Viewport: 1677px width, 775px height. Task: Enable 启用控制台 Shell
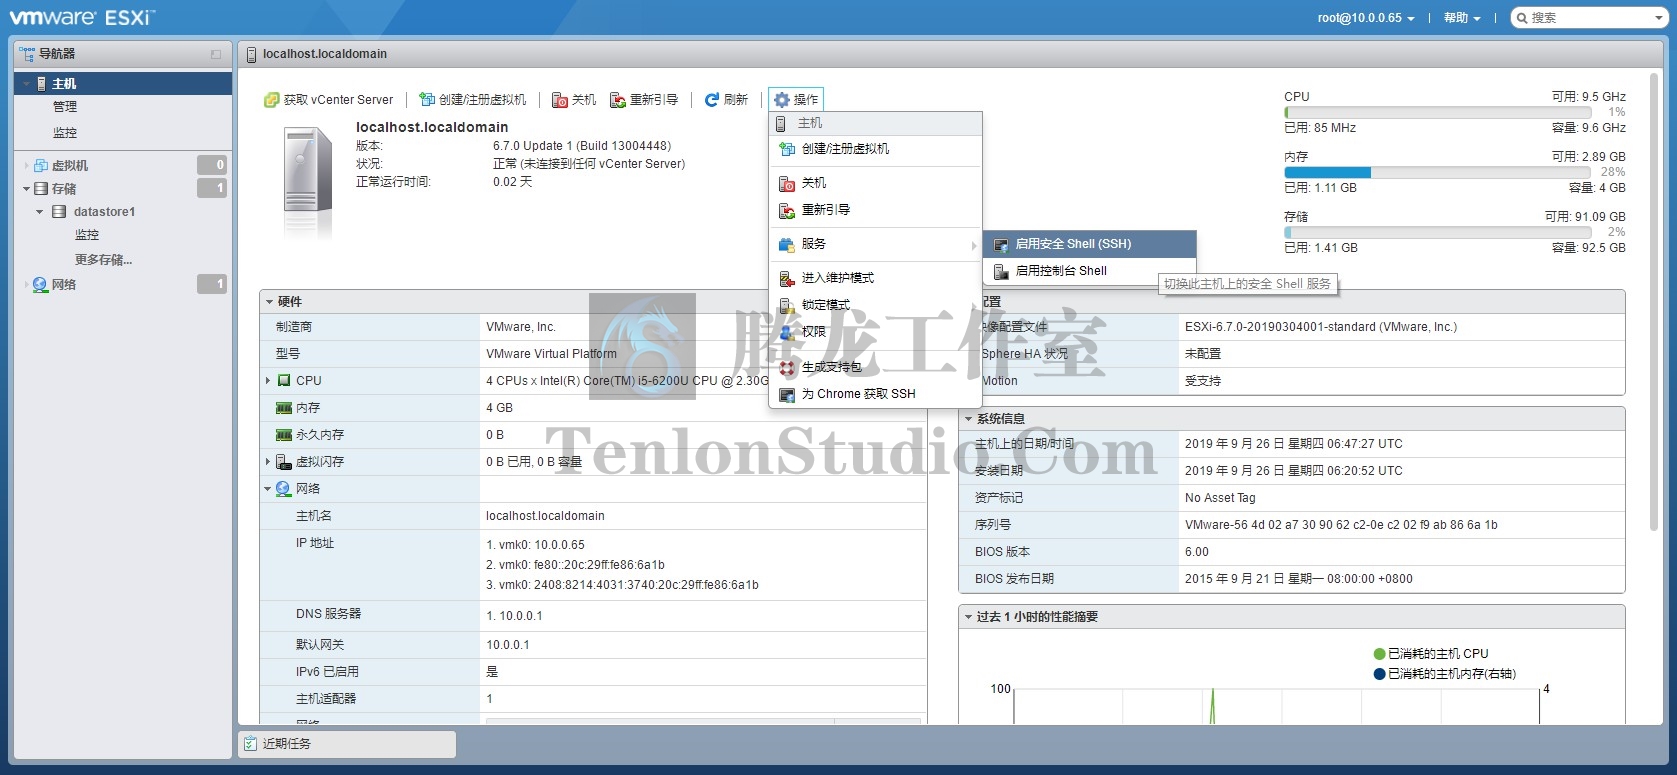pyautogui.click(x=1090, y=271)
